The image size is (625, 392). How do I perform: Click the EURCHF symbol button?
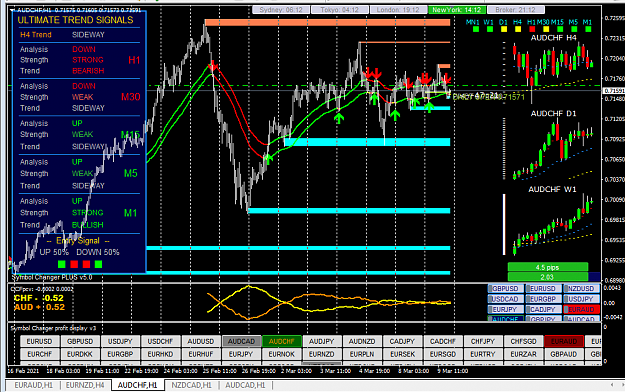click(x=39, y=354)
